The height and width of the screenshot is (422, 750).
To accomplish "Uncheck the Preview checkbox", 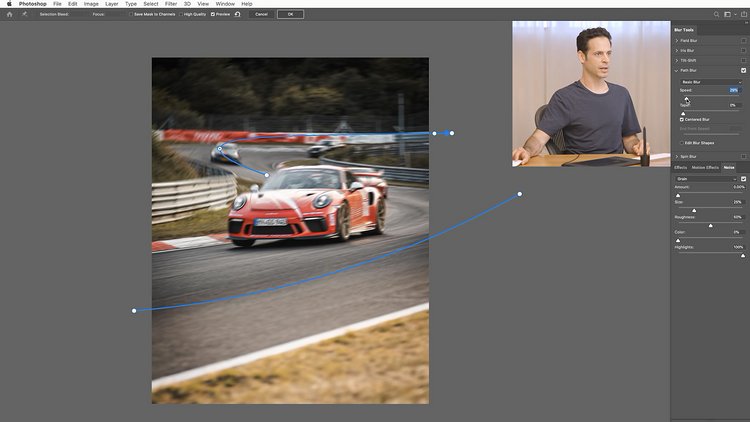I will point(213,14).
